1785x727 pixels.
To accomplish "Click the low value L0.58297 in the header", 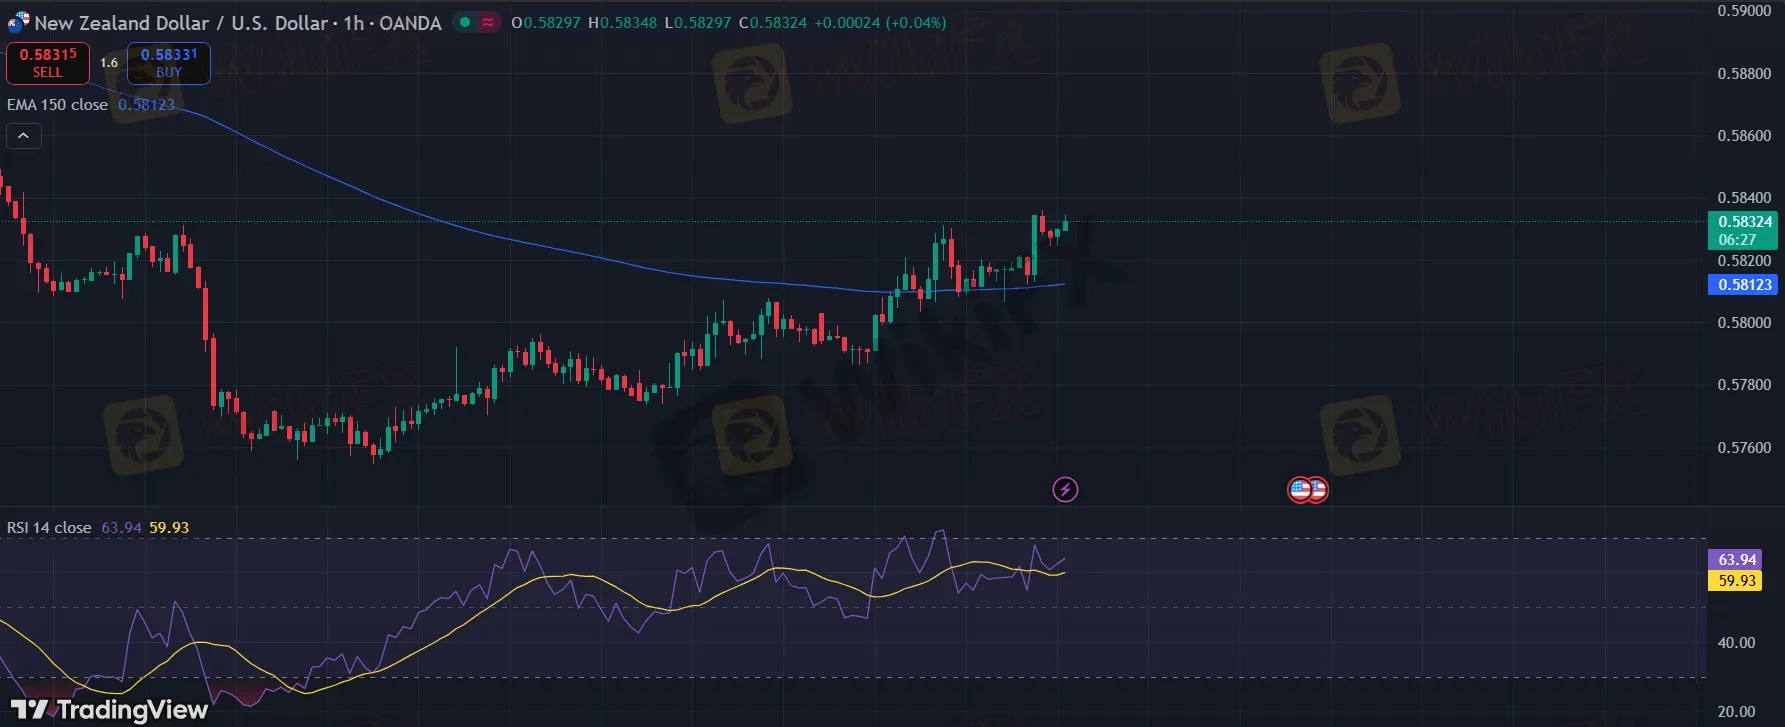I will pyautogui.click(x=698, y=22).
